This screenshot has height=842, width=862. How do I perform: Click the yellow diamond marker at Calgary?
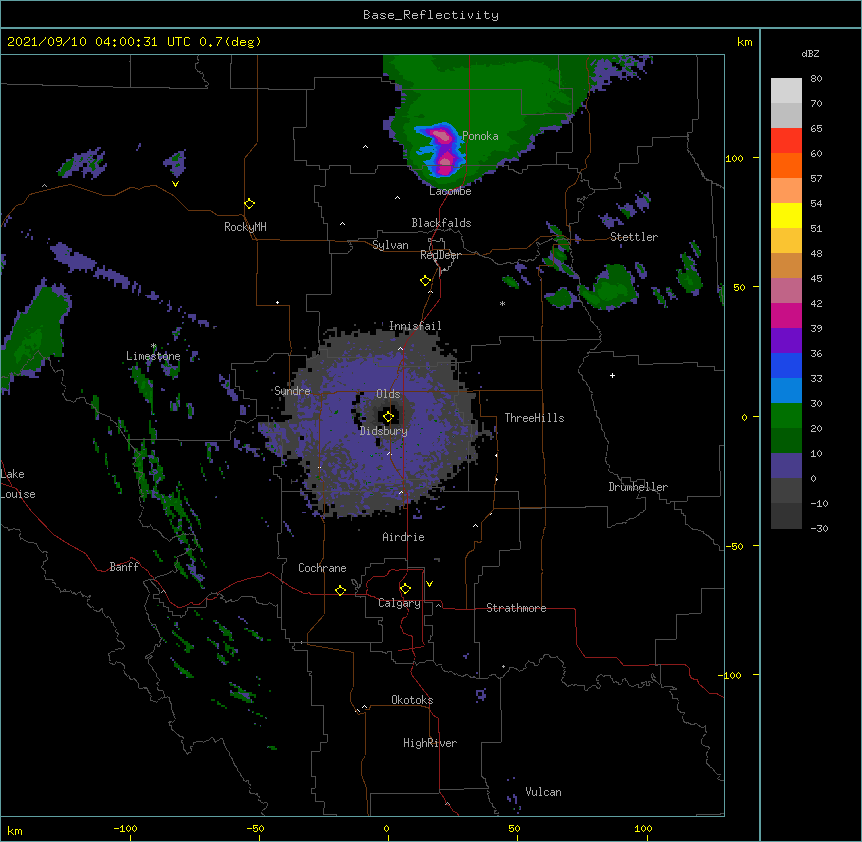405,589
